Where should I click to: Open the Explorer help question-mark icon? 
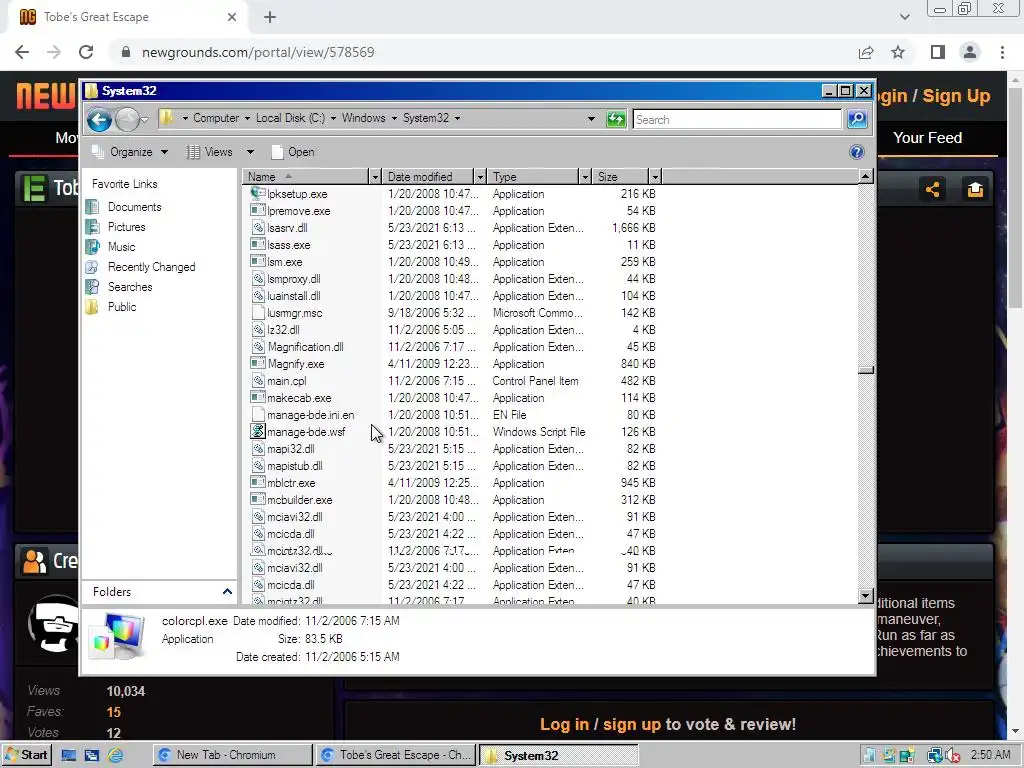[x=856, y=152]
